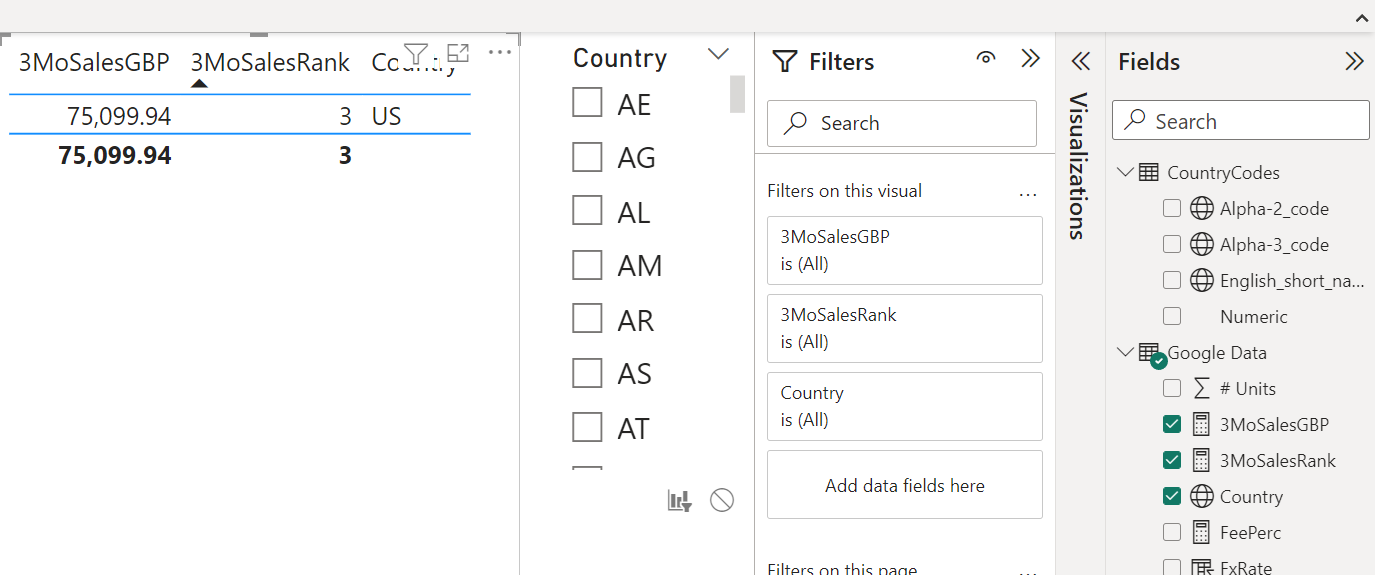1375x575 pixels.
Task: Collapse the Google Data table
Action: point(1126,352)
